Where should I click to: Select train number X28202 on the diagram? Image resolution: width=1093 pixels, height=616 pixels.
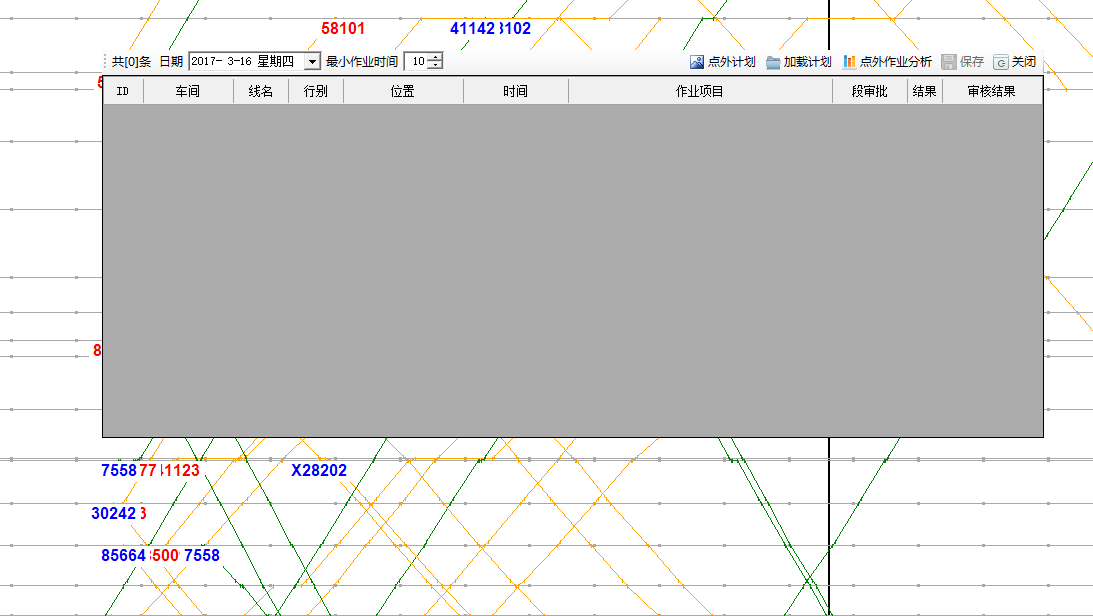point(319,470)
